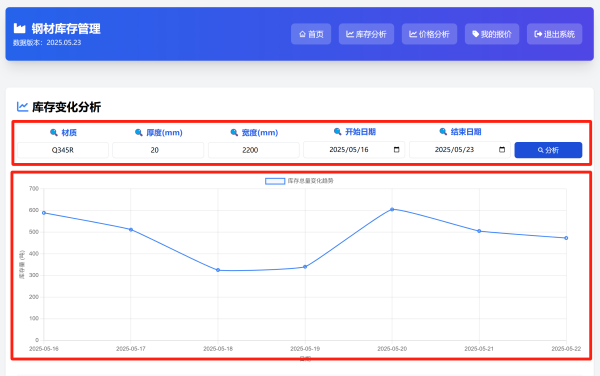Click the magnifier icon beside 材质 label
600x376 pixels.
point(54,132)
